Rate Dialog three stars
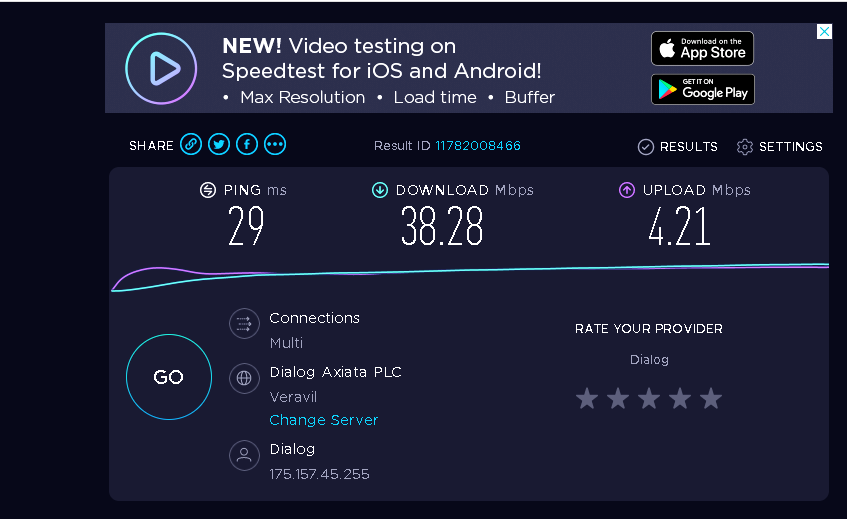The width and height of the screenshot is (847, 519). point(649,399)
